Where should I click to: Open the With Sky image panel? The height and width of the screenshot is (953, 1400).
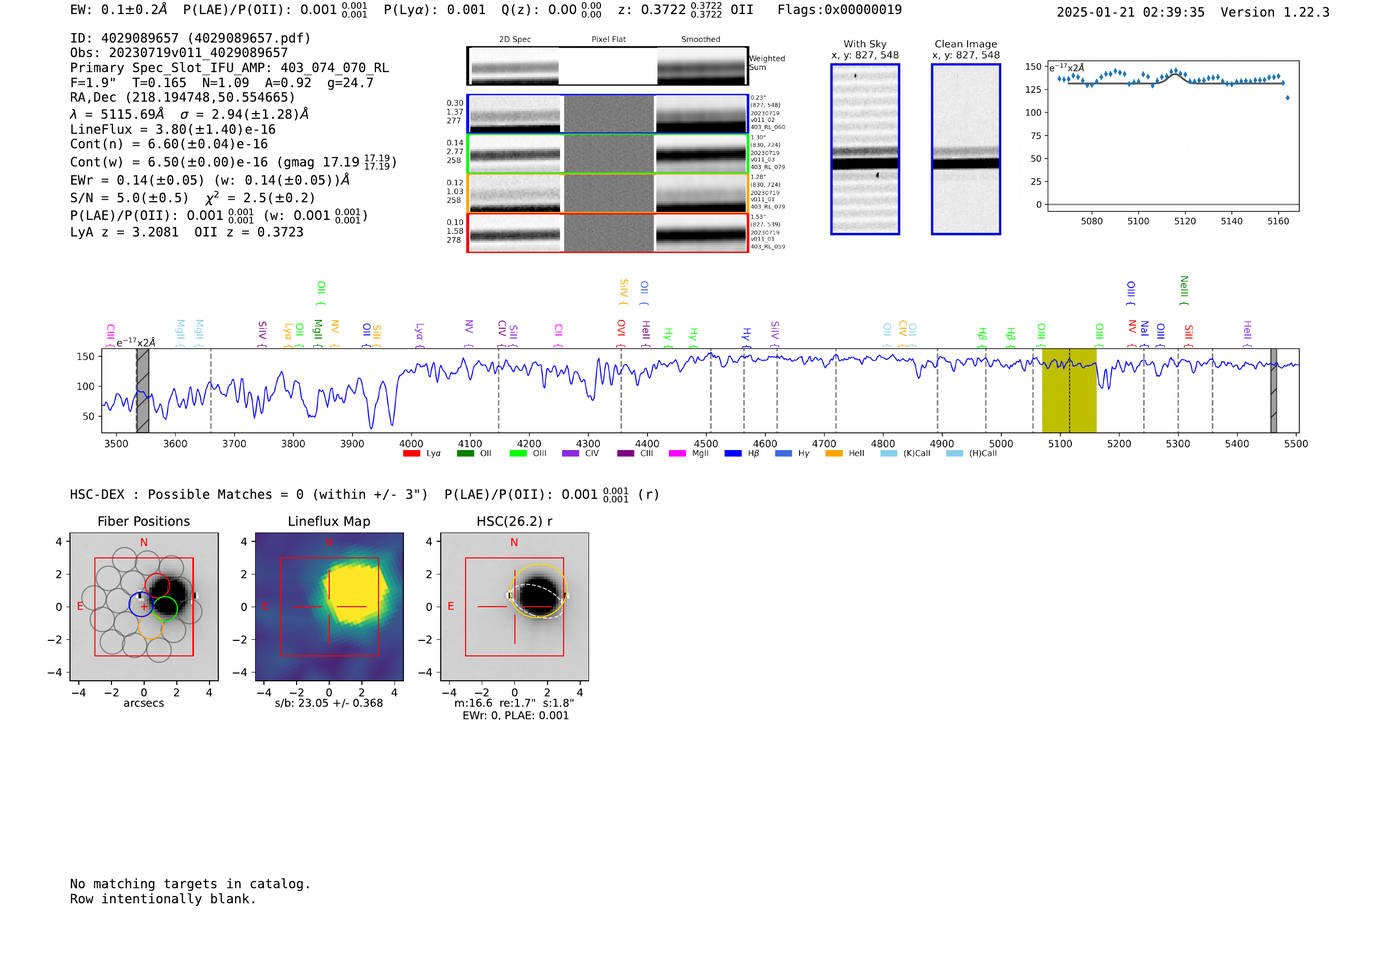coord(865,149)
